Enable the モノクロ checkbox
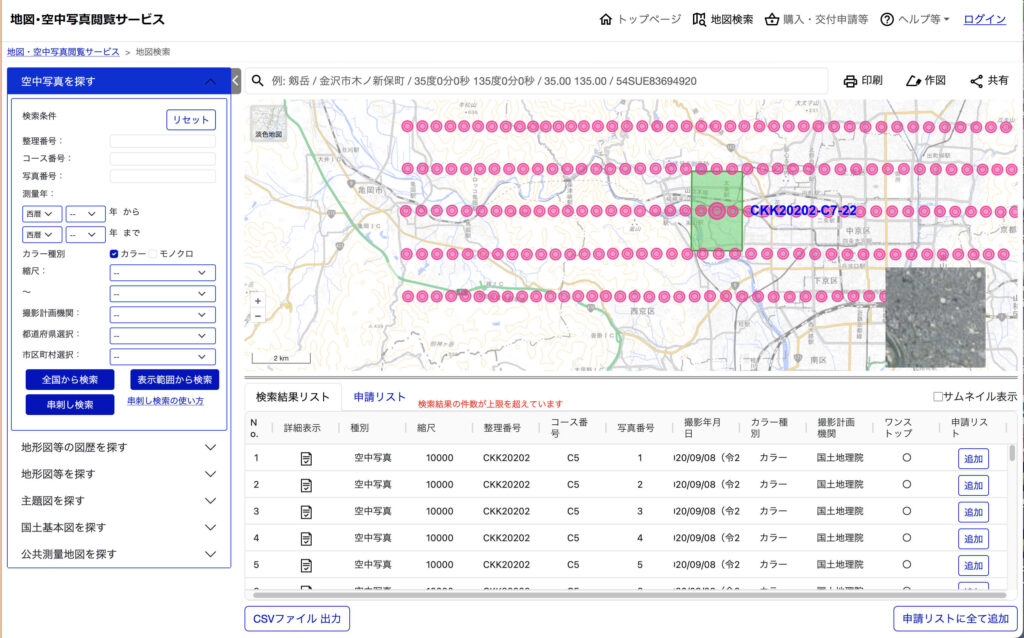 153,254
